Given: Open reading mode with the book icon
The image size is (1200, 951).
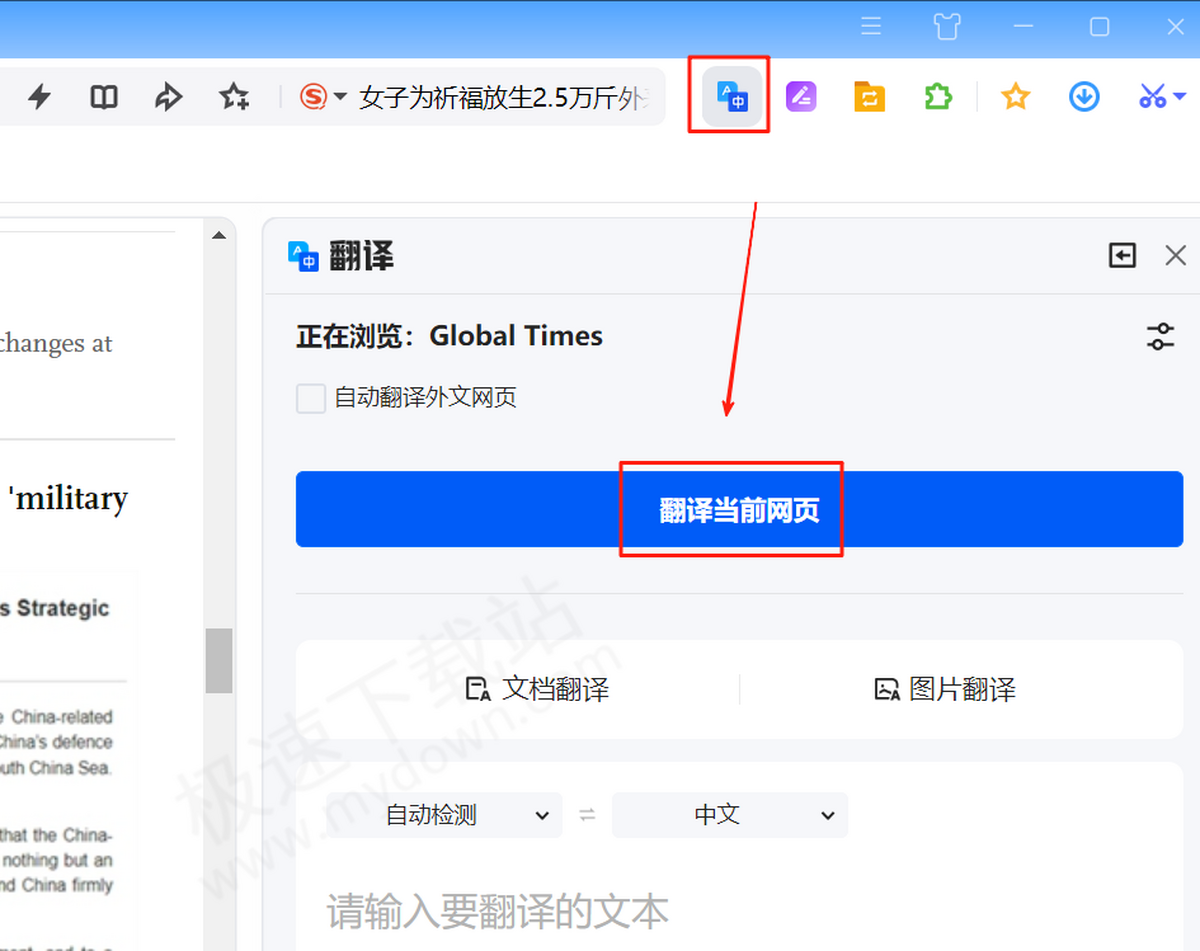Looking at the screenshot, I should coord(103,96).
